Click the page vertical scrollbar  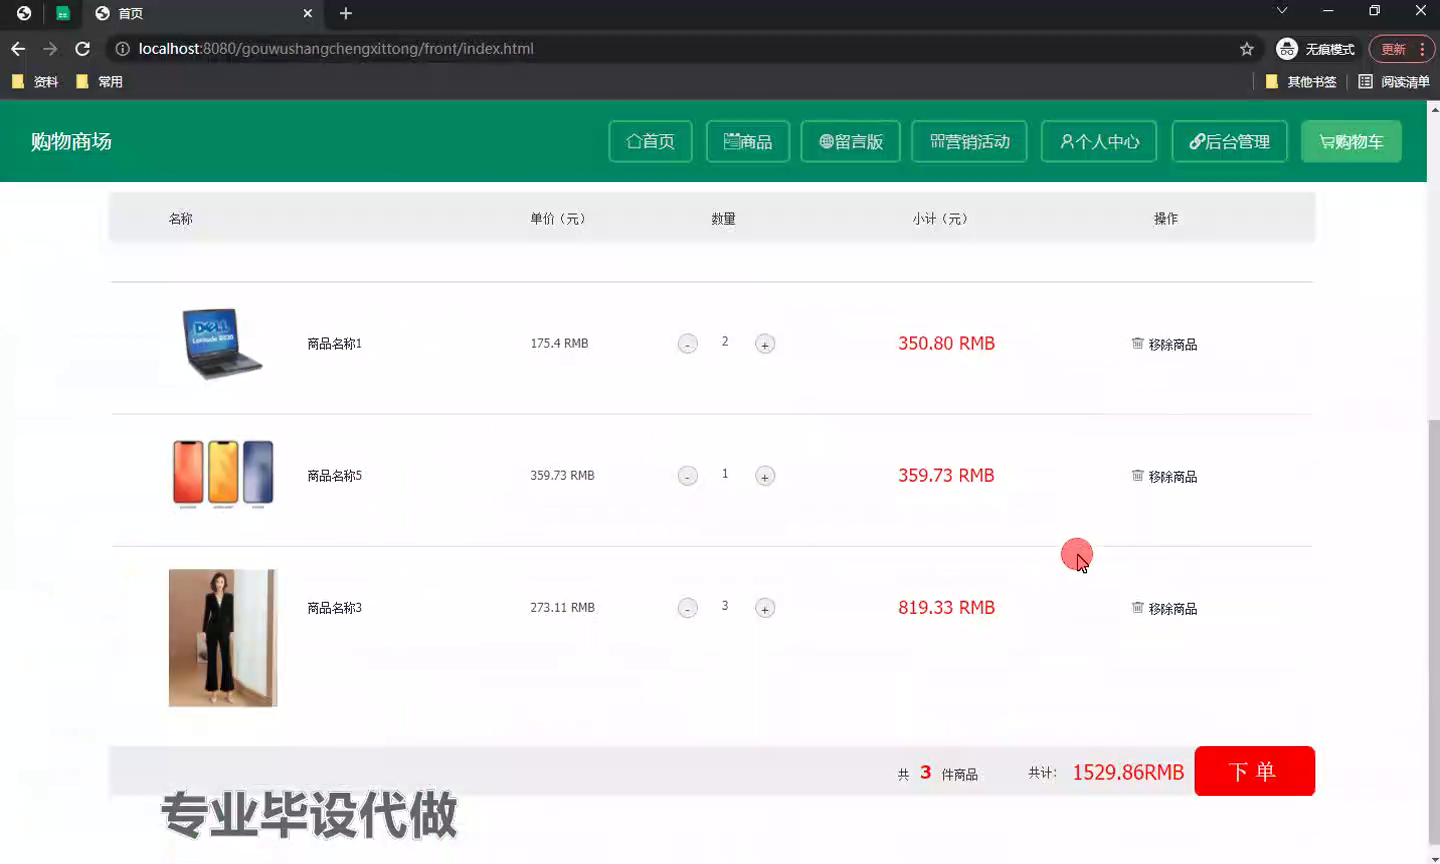pos(1433,632)
